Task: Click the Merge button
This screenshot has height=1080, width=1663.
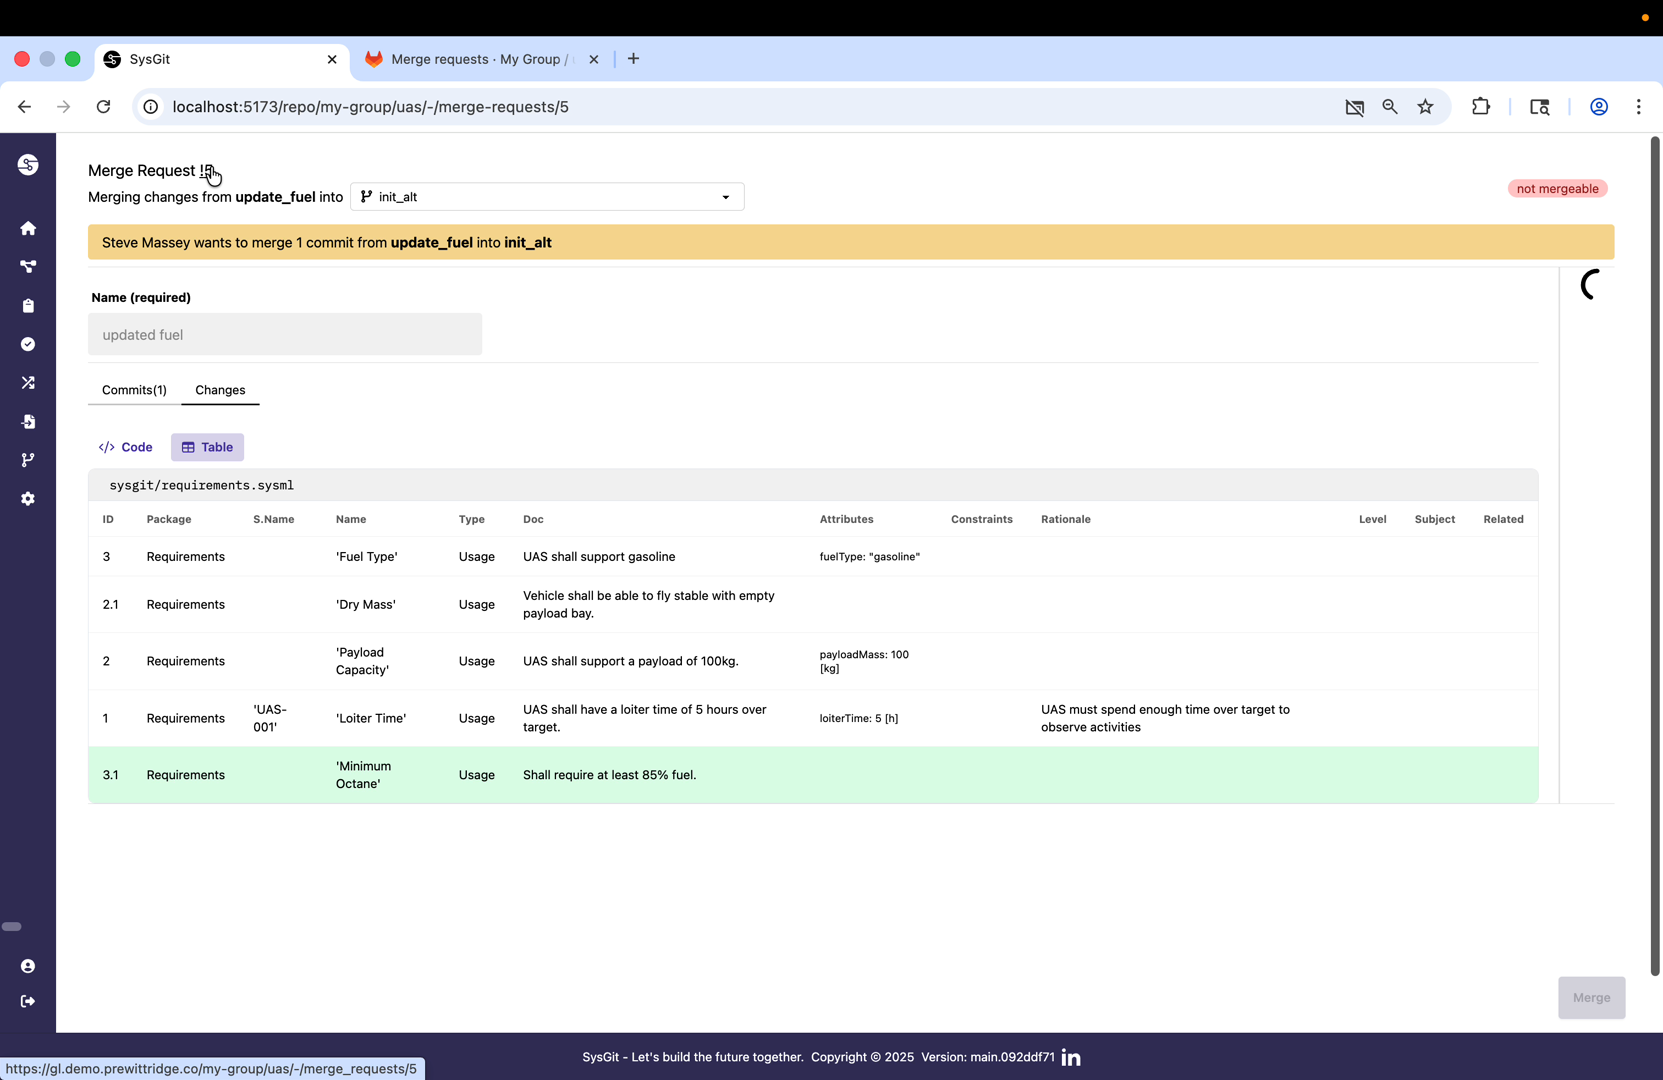Action: [x=1591, y=997]
